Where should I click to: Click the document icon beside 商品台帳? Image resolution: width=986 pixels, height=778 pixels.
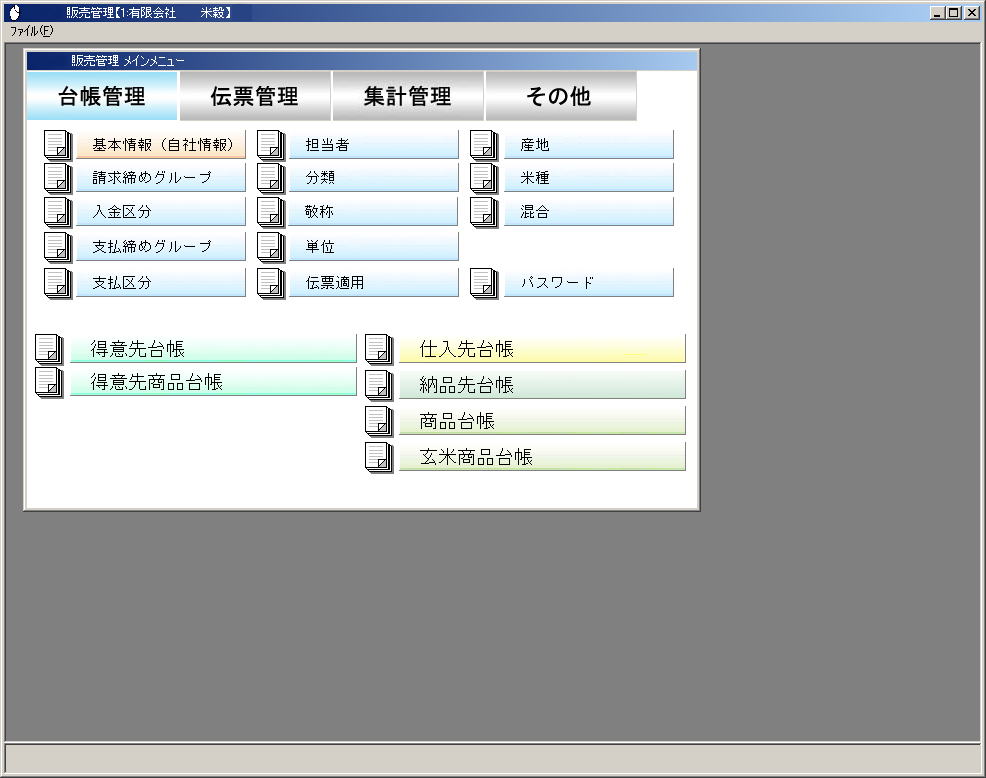[379, 421]
